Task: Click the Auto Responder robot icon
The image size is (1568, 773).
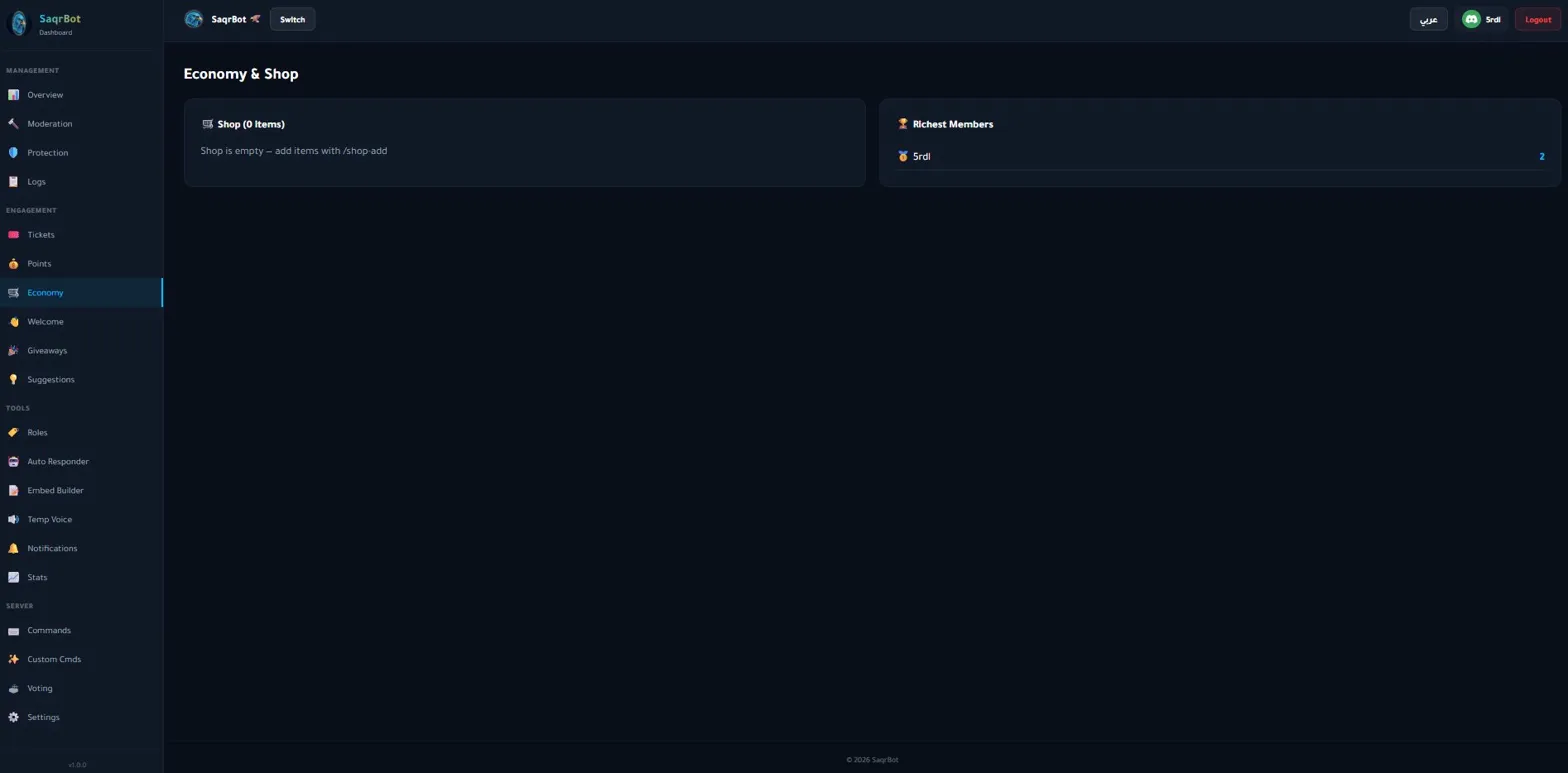Action: pos(13,462)
